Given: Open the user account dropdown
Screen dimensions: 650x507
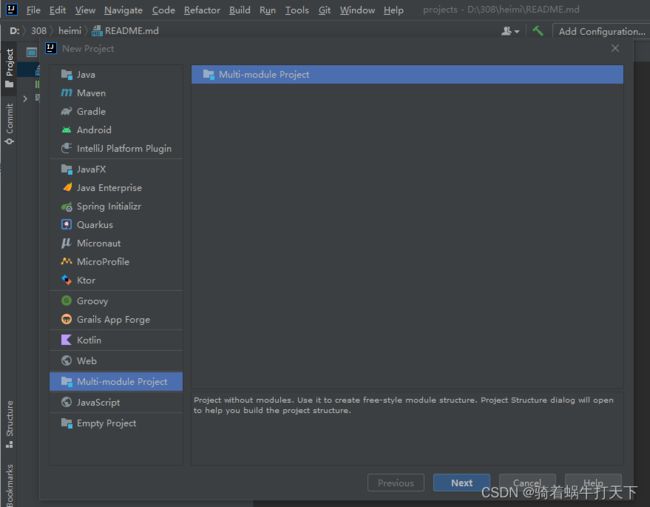Looking at the screenshot, I should pos(510,31).
